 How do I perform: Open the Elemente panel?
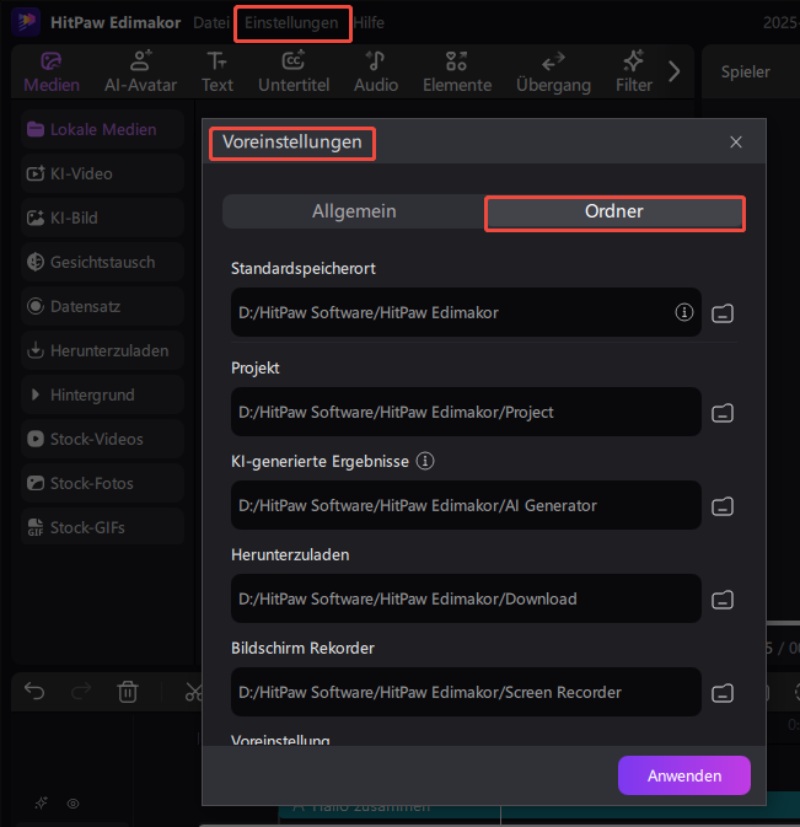pyautogui.click(x=457, y=72)
